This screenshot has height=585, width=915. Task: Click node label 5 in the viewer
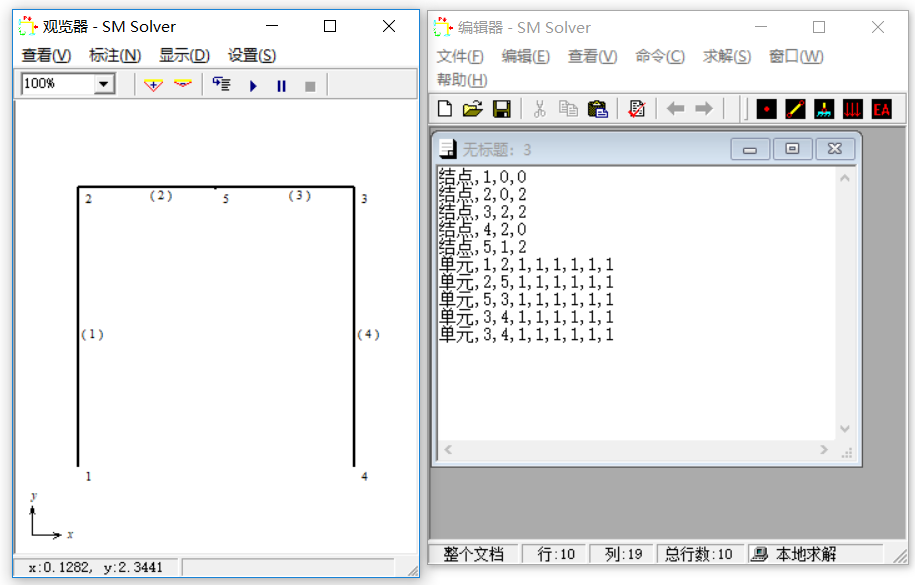(226, 199)
